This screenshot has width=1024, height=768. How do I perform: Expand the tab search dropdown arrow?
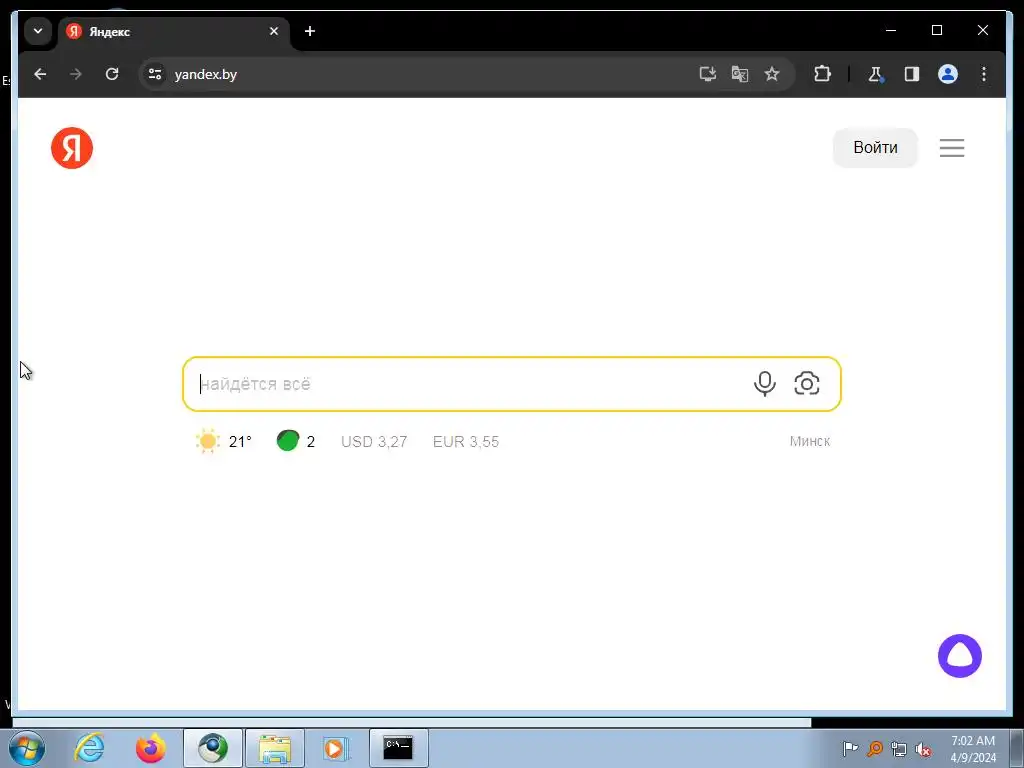pyautogui.click(x=38, y=31)
